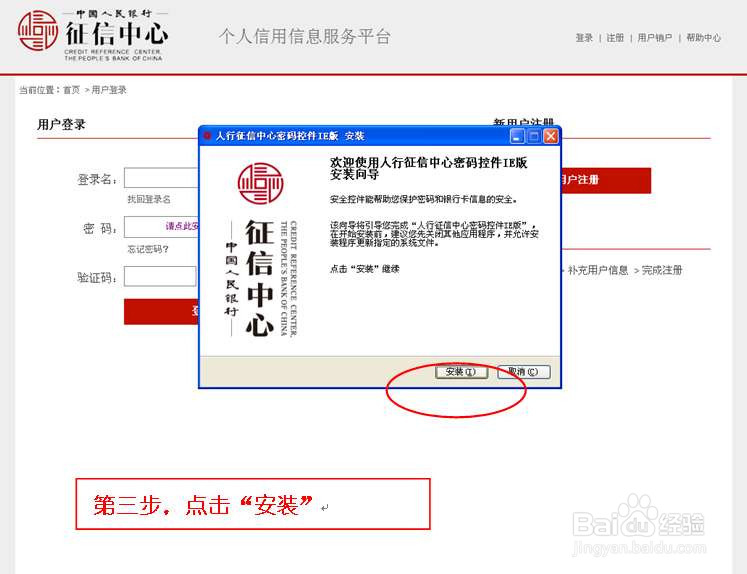747x574 pixels.
Task: Click the red seal logo inside installer
Action: pyautogui.click(x=260, y=183)
